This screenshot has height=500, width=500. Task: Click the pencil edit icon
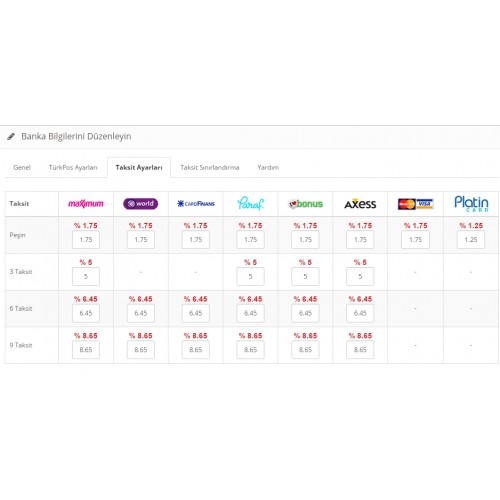point(11,136)
